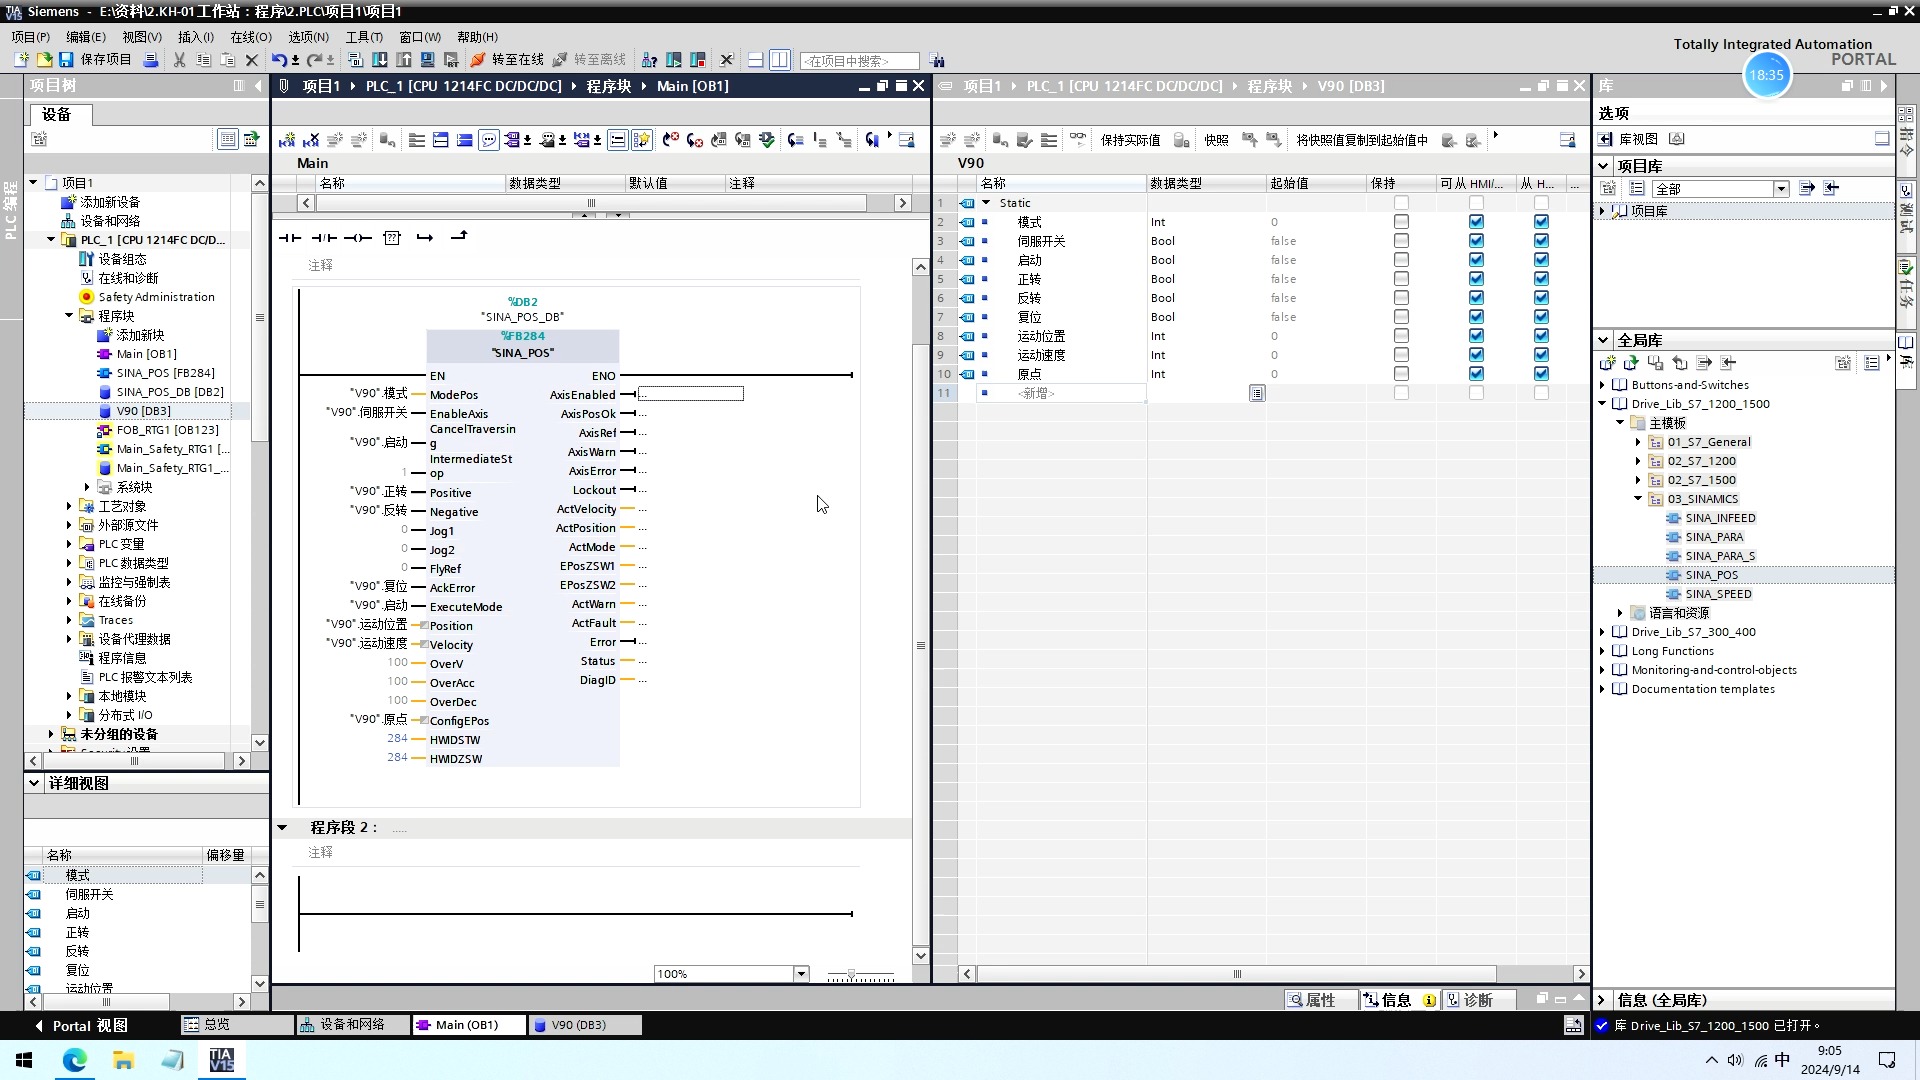Drag the zoom level slider to 100%

pyautogui.click(x=860, y=973)
